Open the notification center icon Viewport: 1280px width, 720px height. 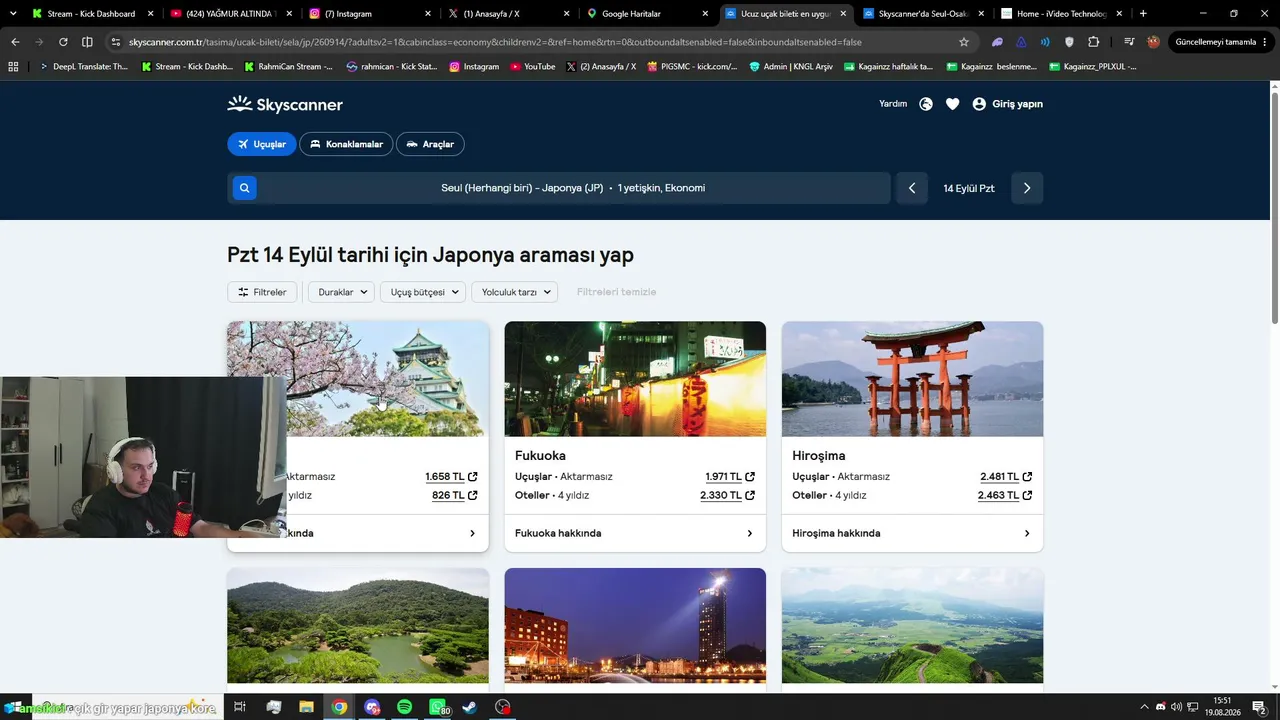point(1259,707)
